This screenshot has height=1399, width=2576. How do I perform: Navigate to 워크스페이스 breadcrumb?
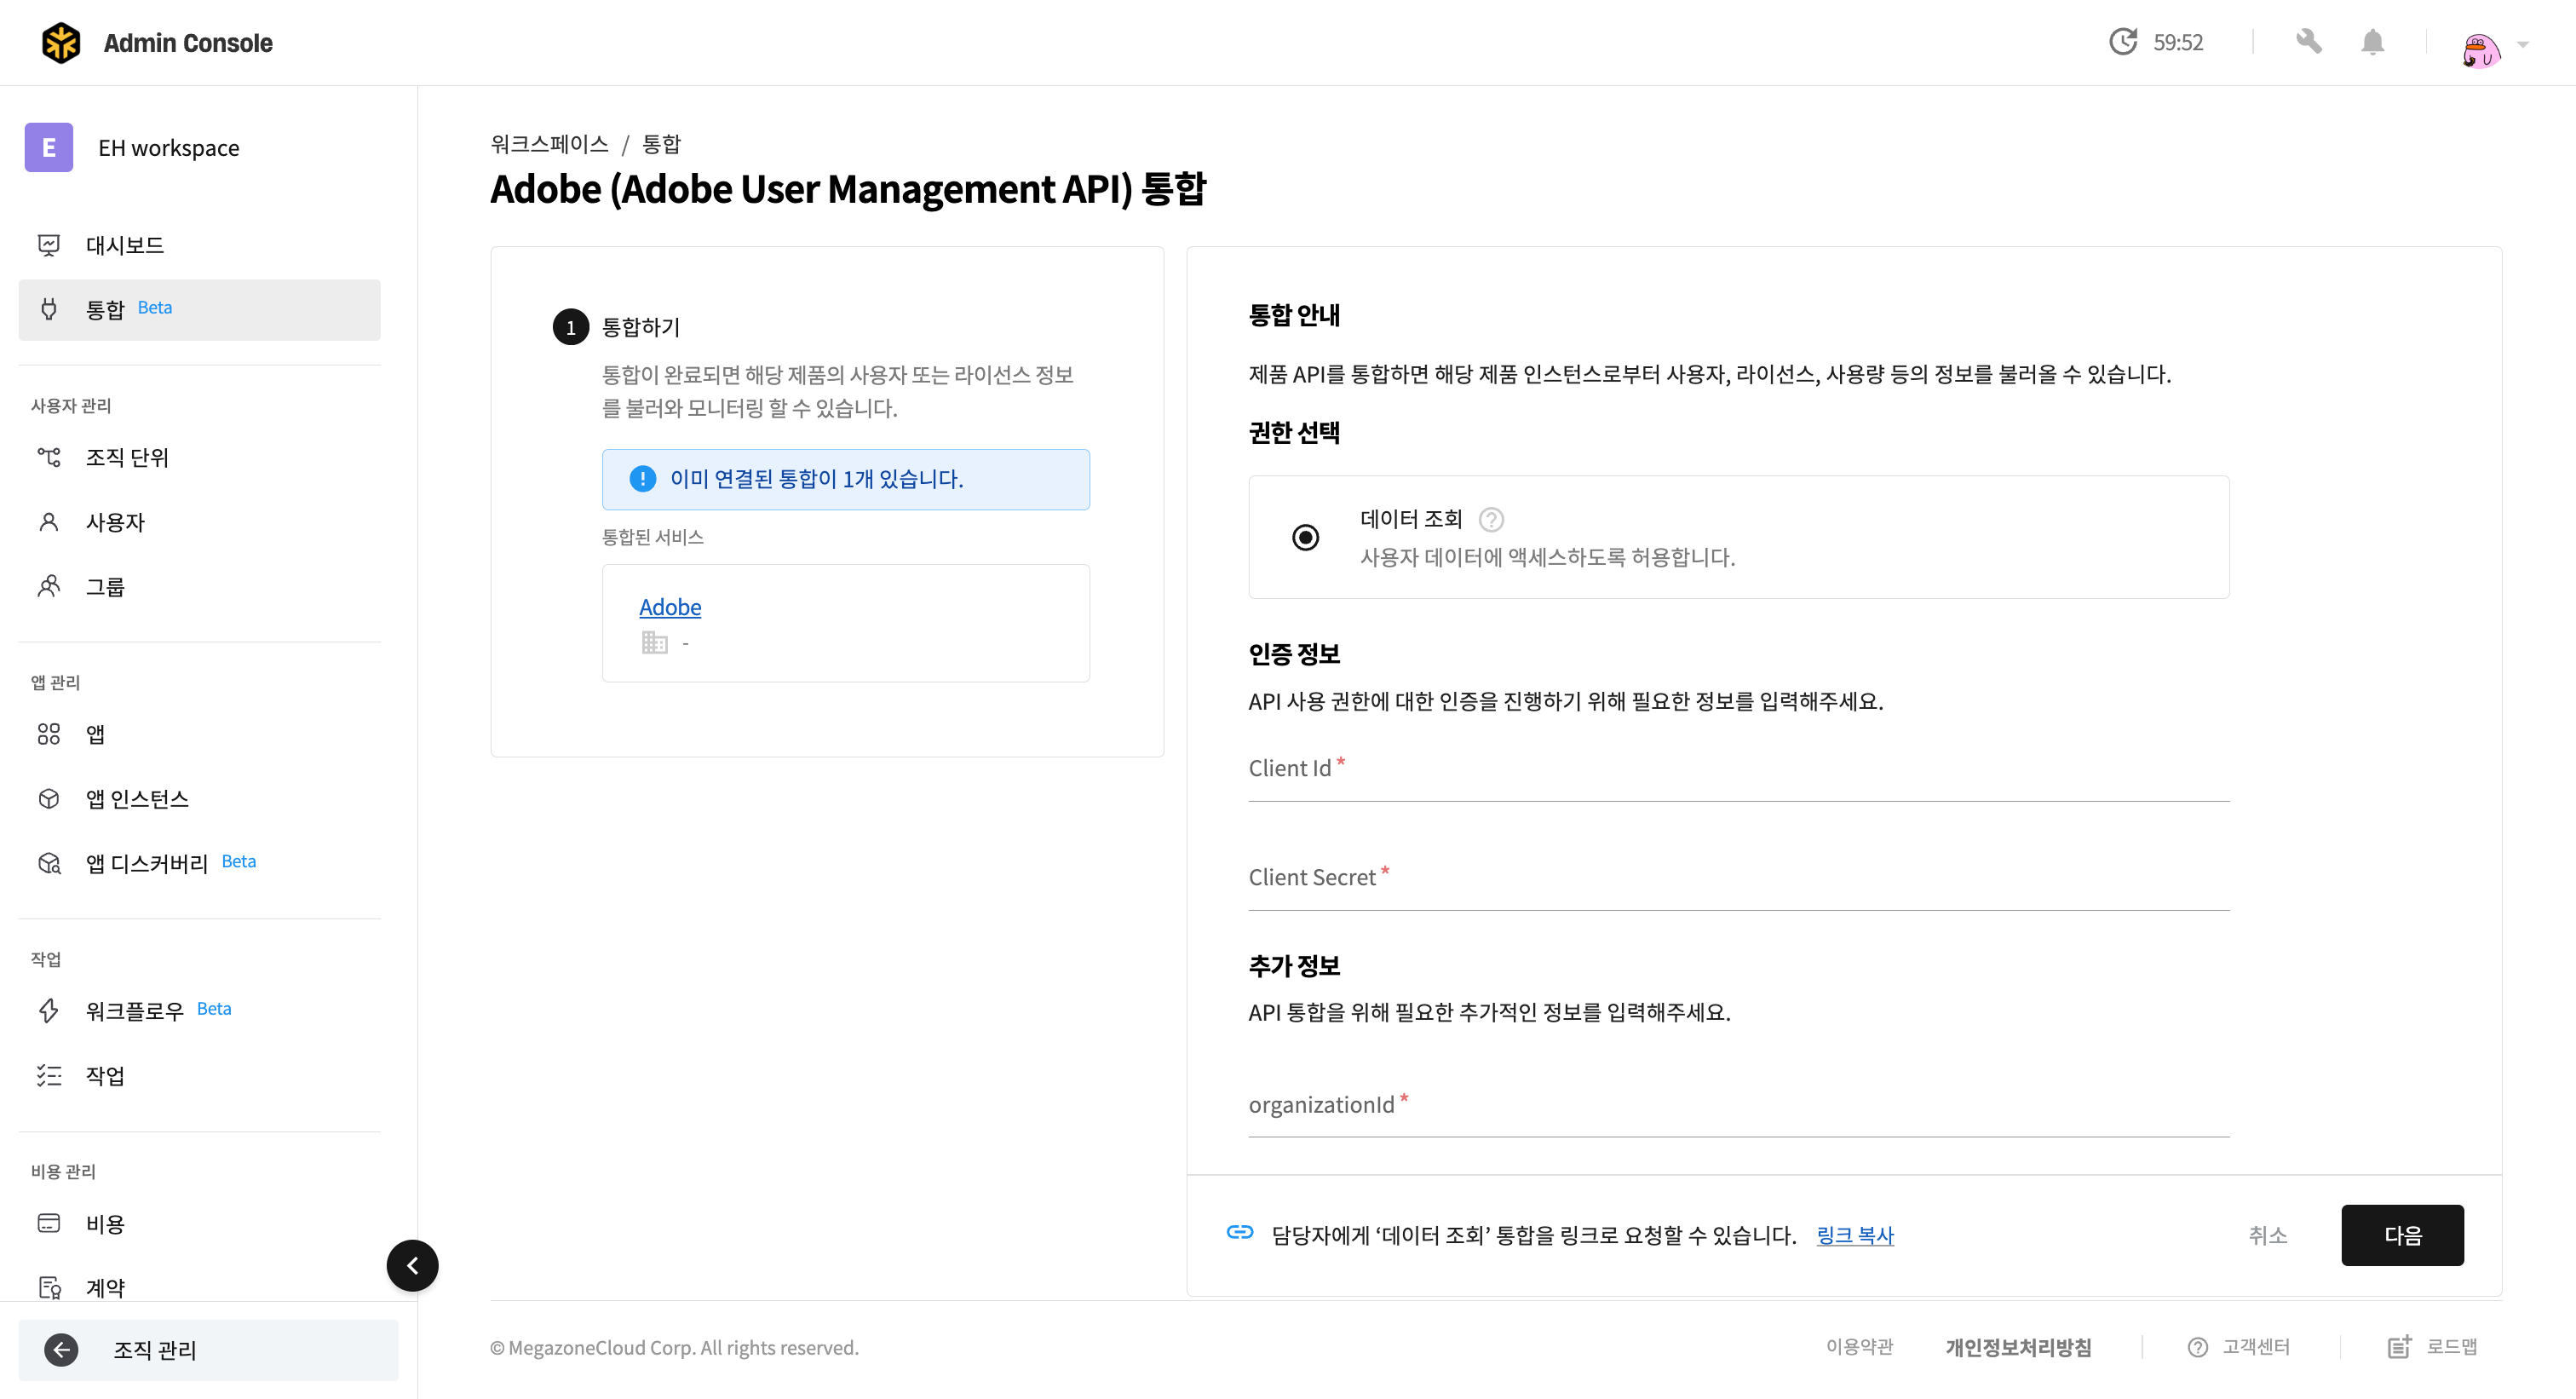click(x=549, y=143)
